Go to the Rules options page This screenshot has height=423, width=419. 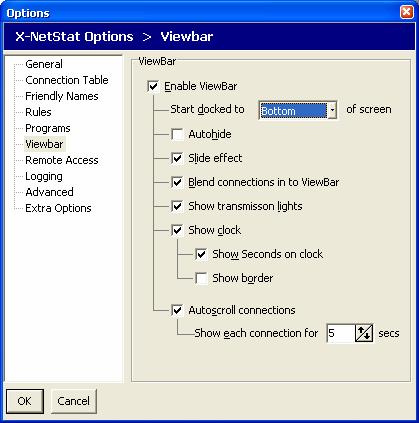pos(38,112)
